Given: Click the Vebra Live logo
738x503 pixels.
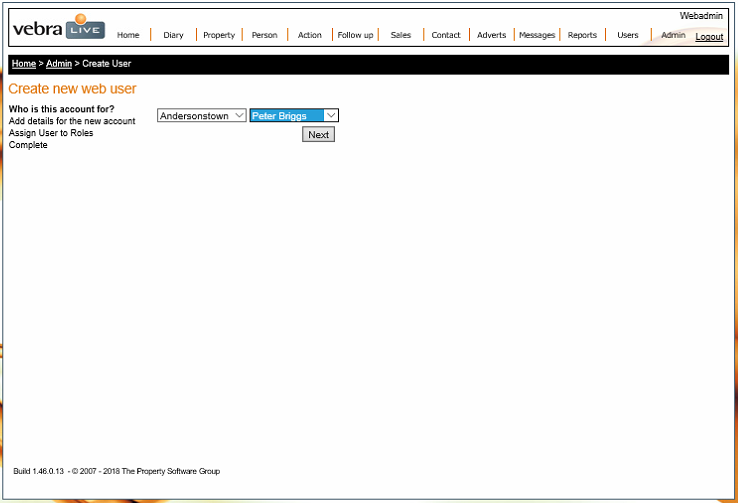Looking at the screenshot, I should 59,27.
